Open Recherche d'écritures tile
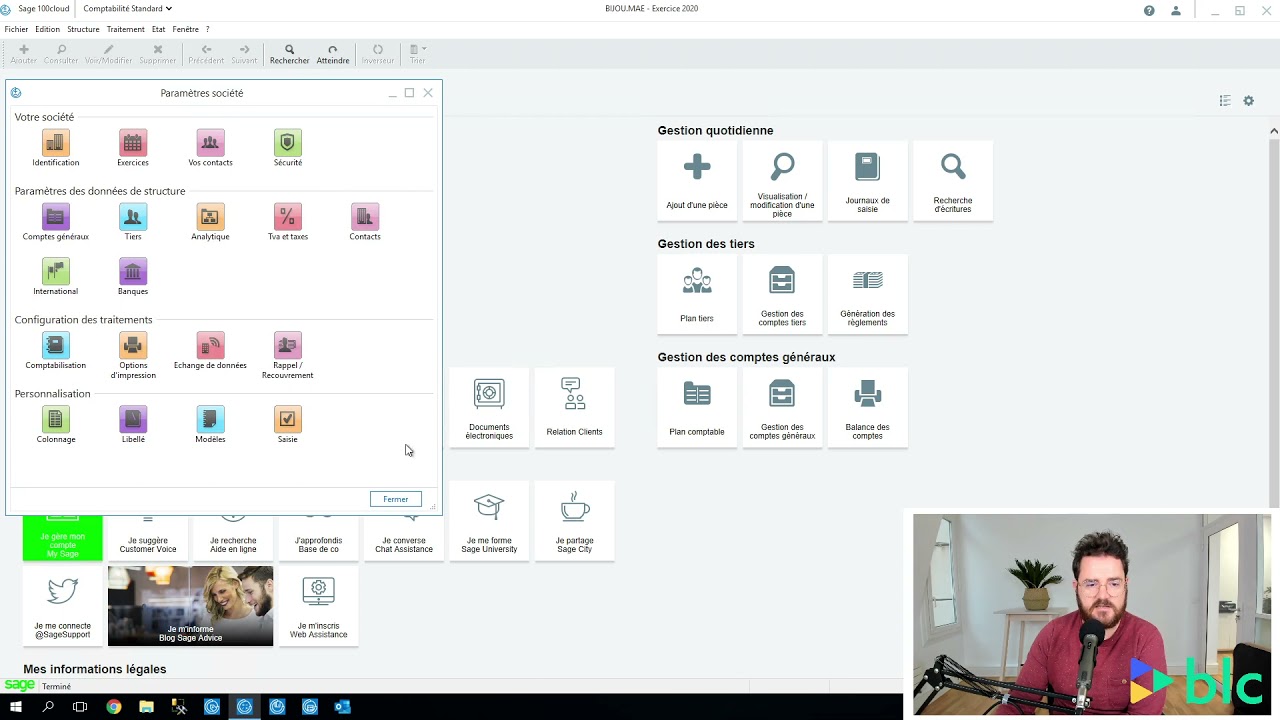 point(953,180)
